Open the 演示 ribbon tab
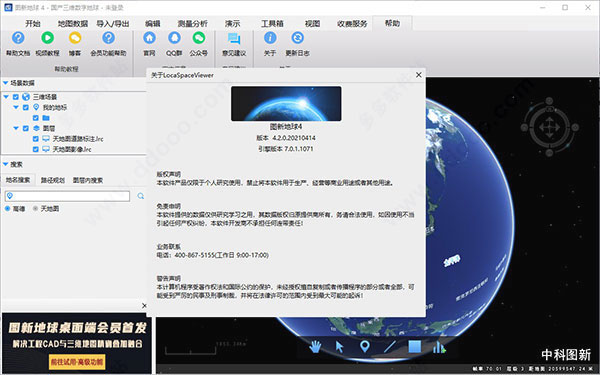600x375 pixels. pos(232,23)
